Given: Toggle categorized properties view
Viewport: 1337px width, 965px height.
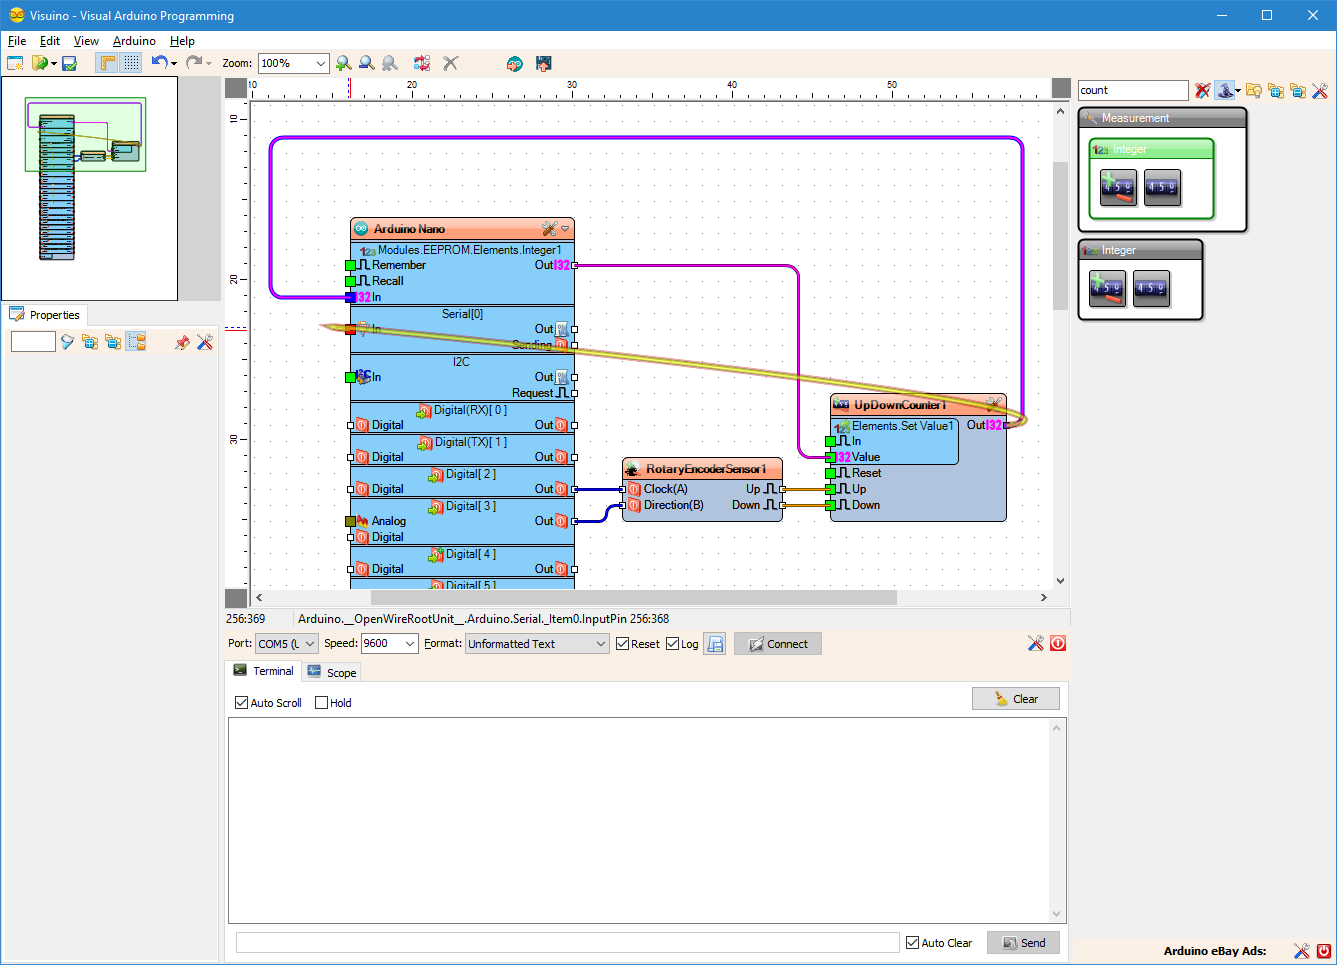Looking at the screenshot, I should (136, 342).
